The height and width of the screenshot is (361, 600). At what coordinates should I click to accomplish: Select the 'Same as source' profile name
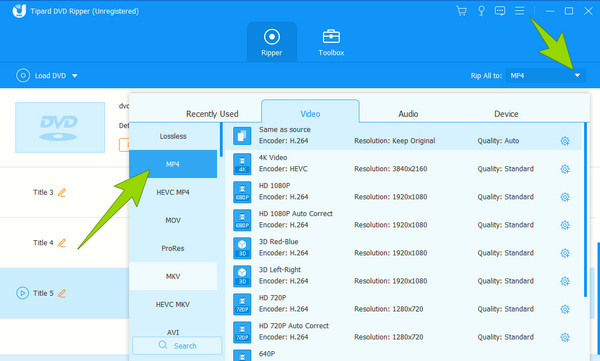coord(285,129)
